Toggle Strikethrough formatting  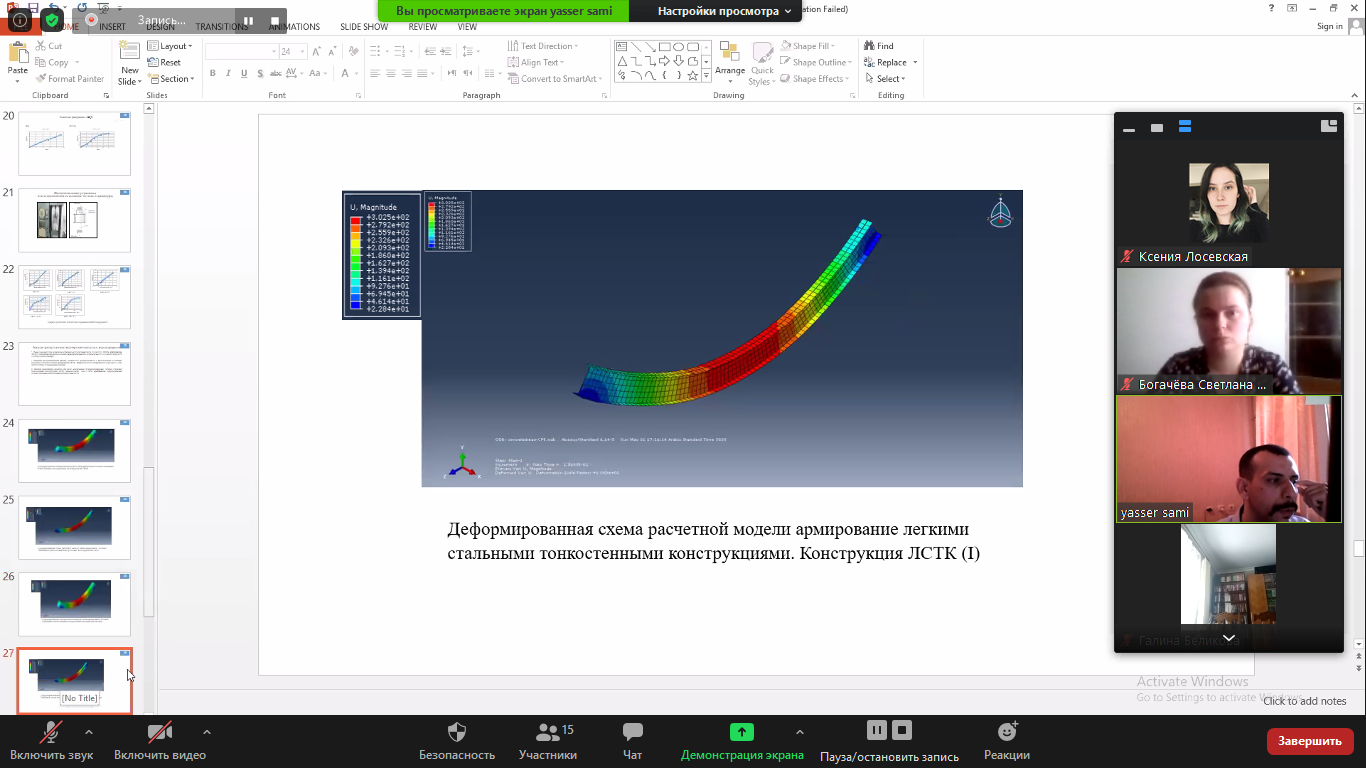pyautogui.click(x=275, y=74)
